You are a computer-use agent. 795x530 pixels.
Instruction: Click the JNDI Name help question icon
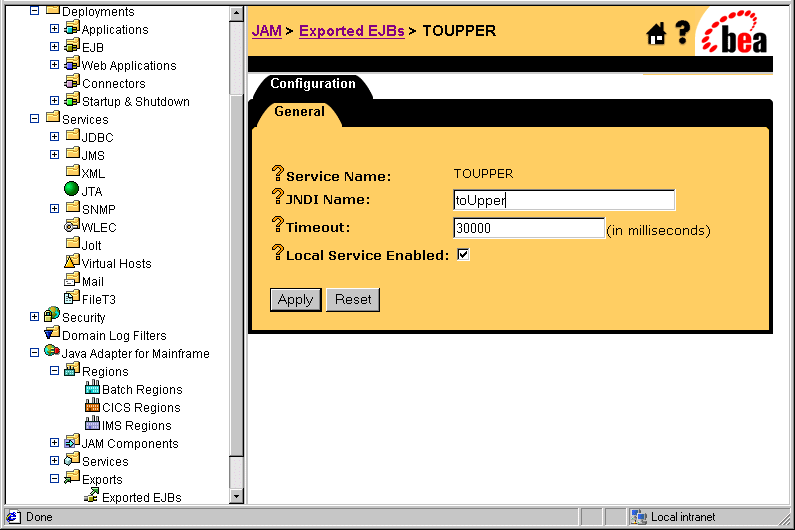277,196
